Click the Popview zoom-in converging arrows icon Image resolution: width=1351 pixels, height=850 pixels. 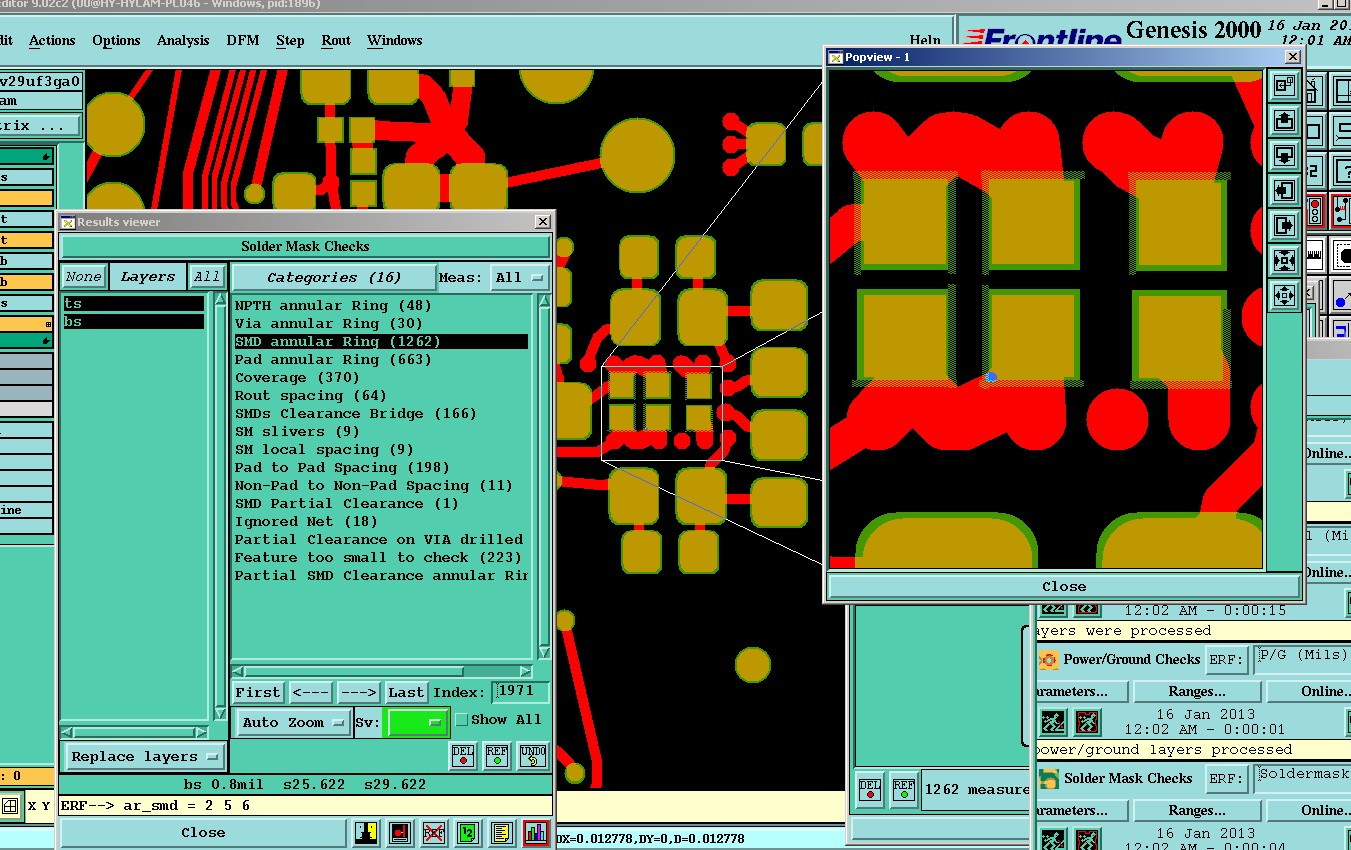point(1284,260)
